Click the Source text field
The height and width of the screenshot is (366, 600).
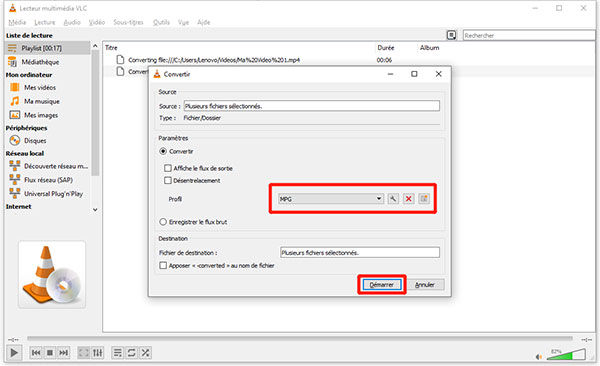(x=311, y=106)
